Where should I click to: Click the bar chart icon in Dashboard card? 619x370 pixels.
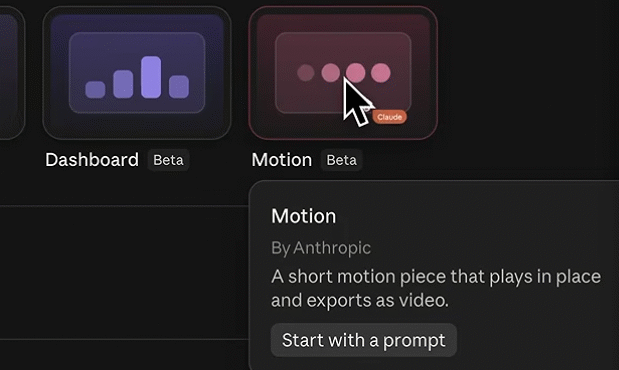point(137,77)
